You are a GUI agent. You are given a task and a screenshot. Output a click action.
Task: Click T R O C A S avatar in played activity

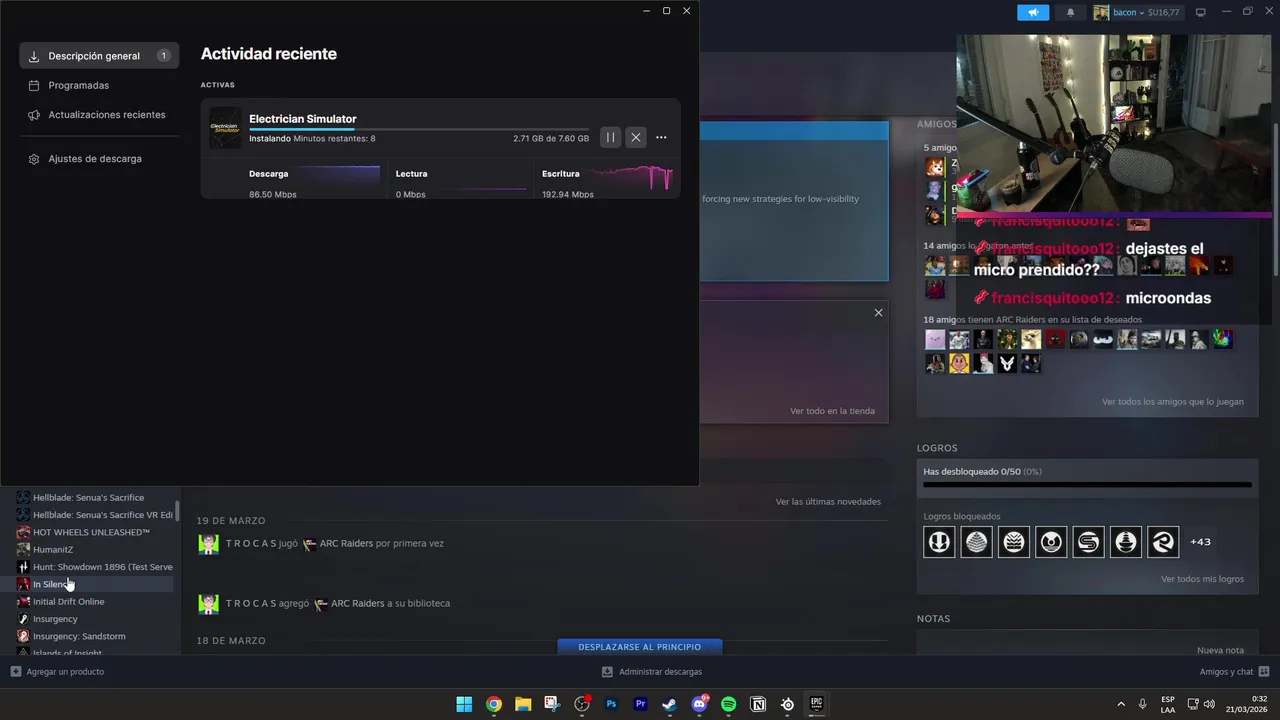208,544
